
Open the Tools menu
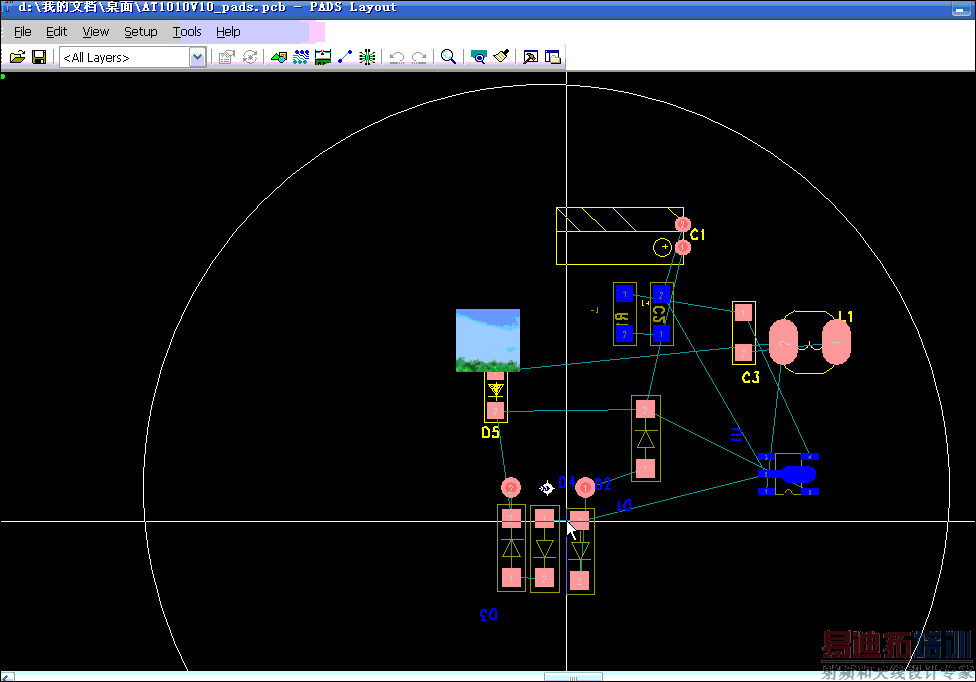[187, 32]
